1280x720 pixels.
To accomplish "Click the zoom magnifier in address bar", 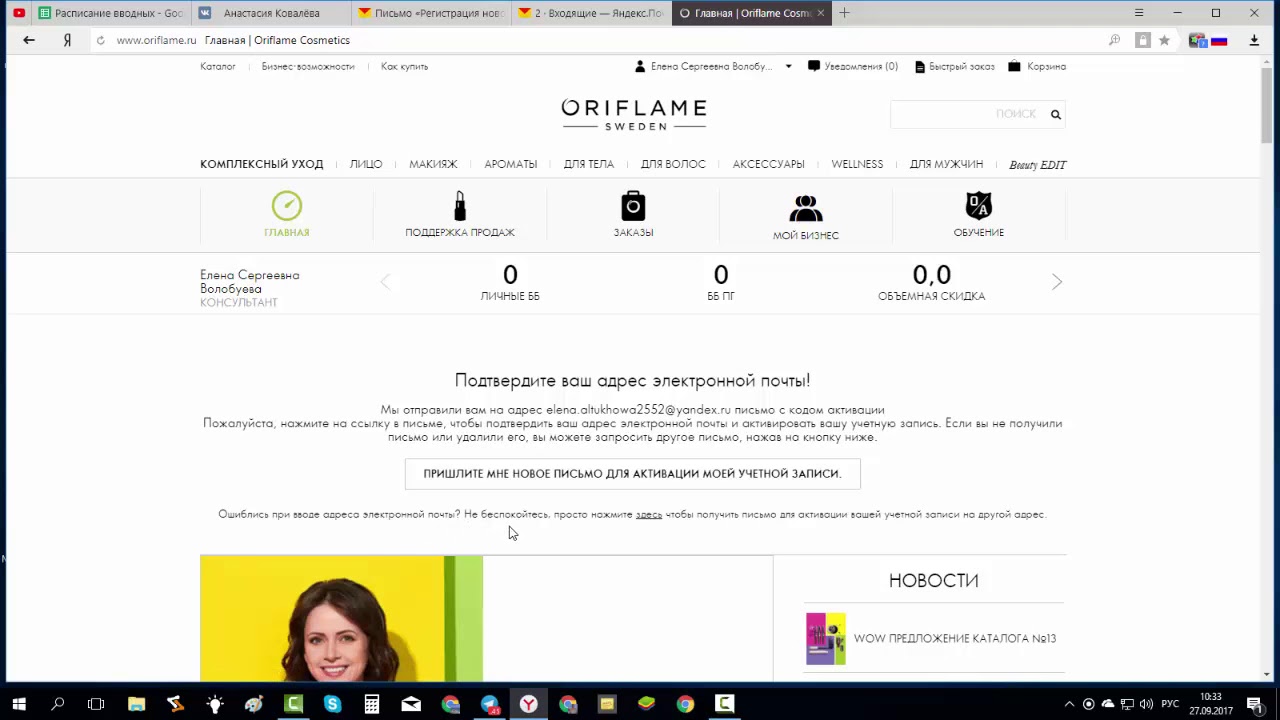I will click(x=1114, y=40).
